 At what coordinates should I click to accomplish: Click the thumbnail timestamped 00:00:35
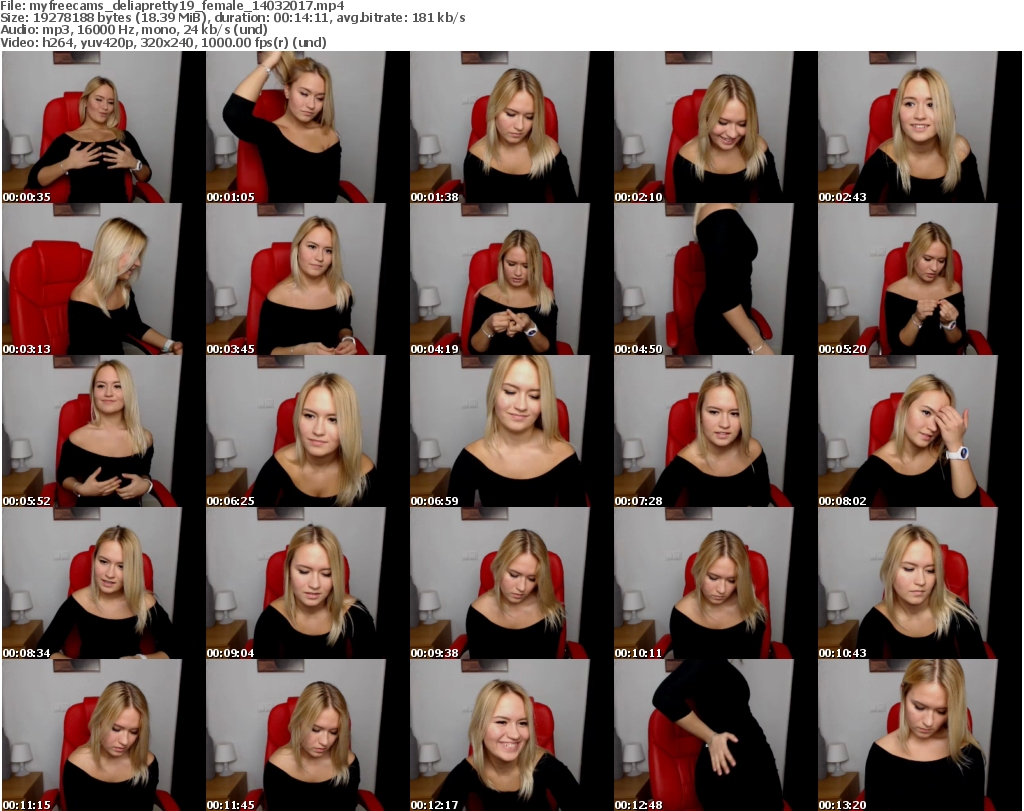coord(103,127)
